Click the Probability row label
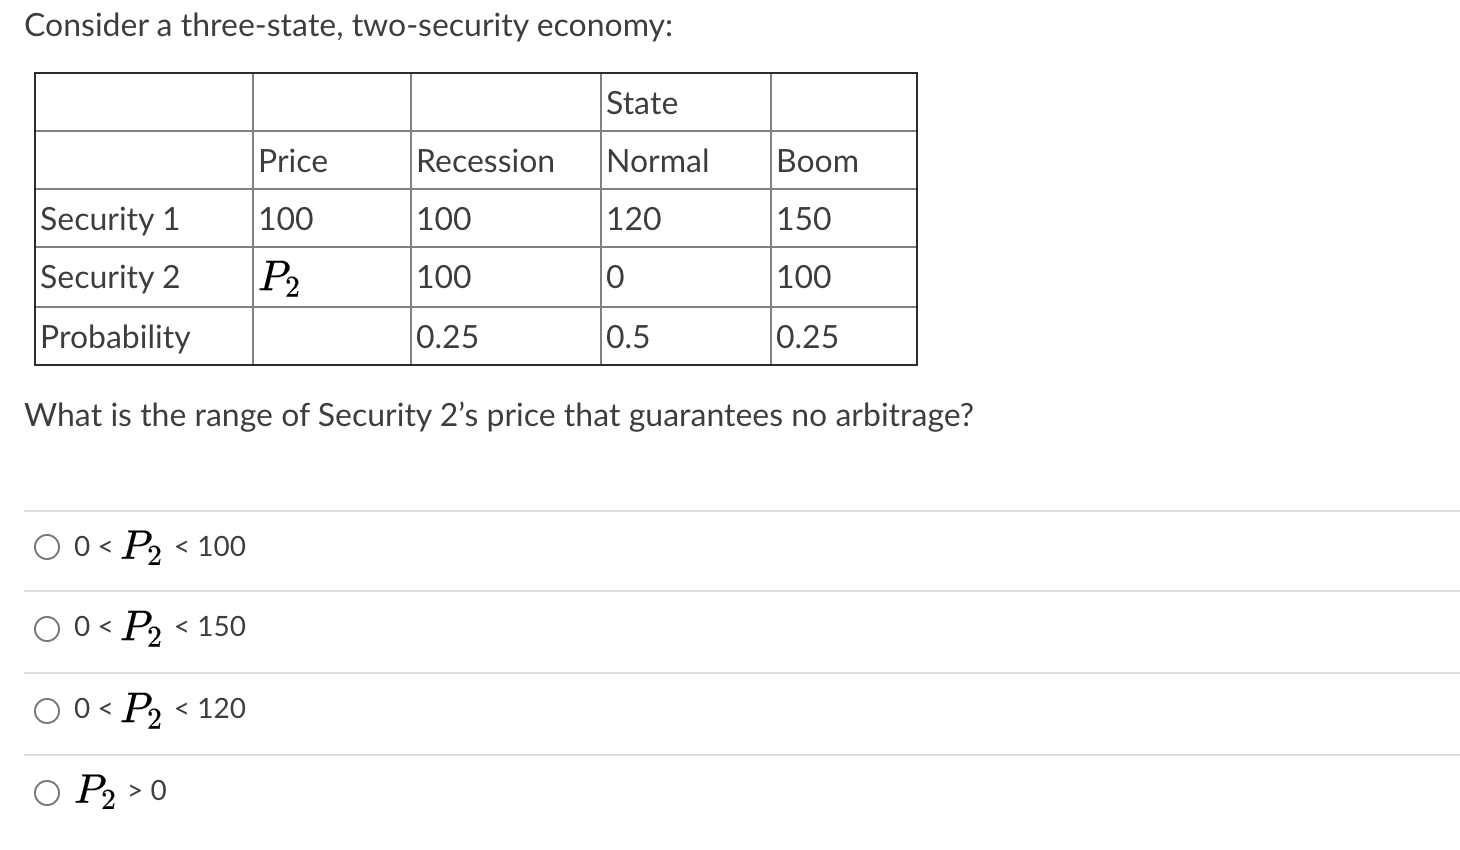Image resolution: width=1460 pixels, height=850 pixels. (114, 337)
